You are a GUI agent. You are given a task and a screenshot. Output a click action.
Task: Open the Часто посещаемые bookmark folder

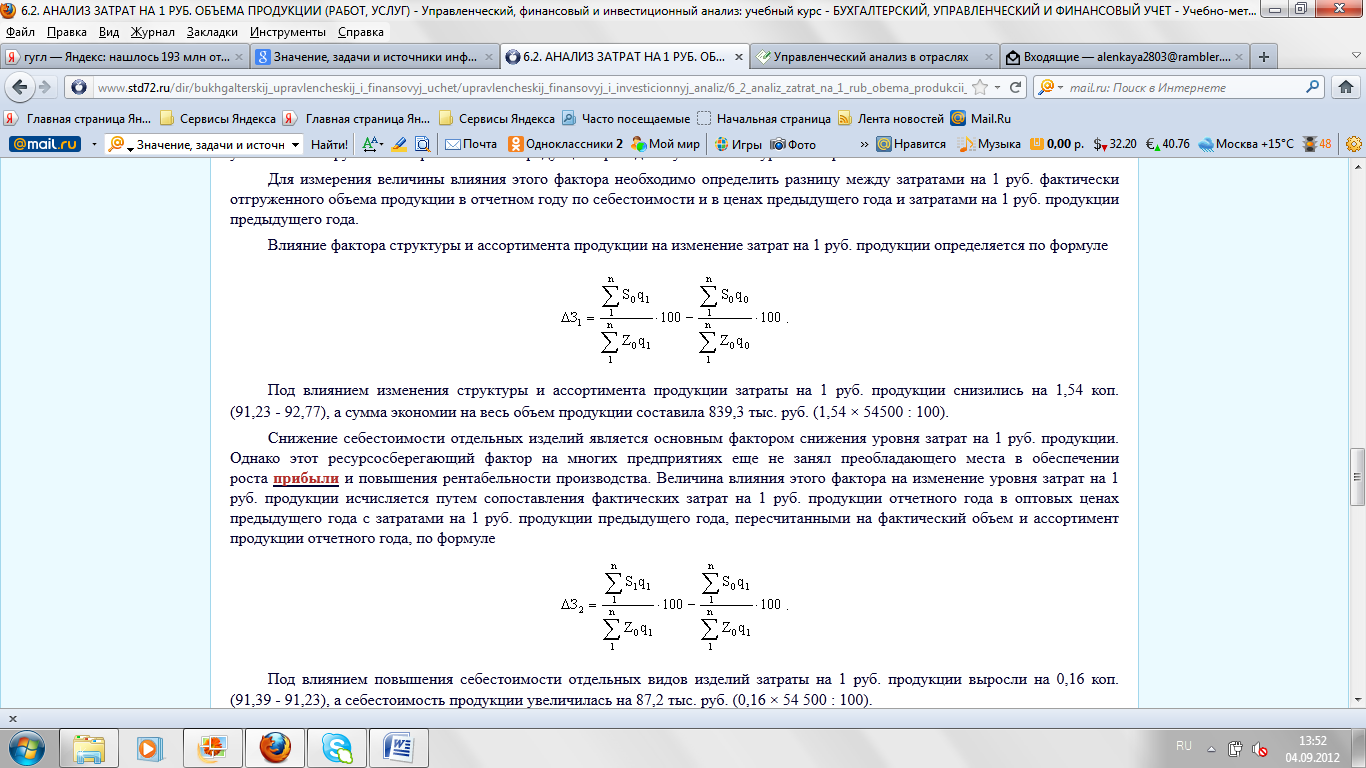[626, 117]
